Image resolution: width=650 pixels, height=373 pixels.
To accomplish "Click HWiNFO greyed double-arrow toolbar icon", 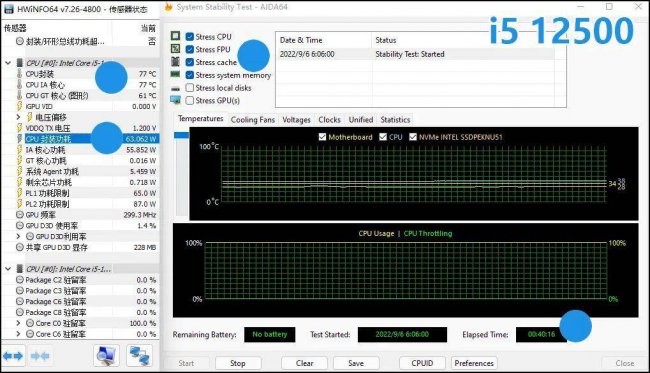I will point(40,356).
